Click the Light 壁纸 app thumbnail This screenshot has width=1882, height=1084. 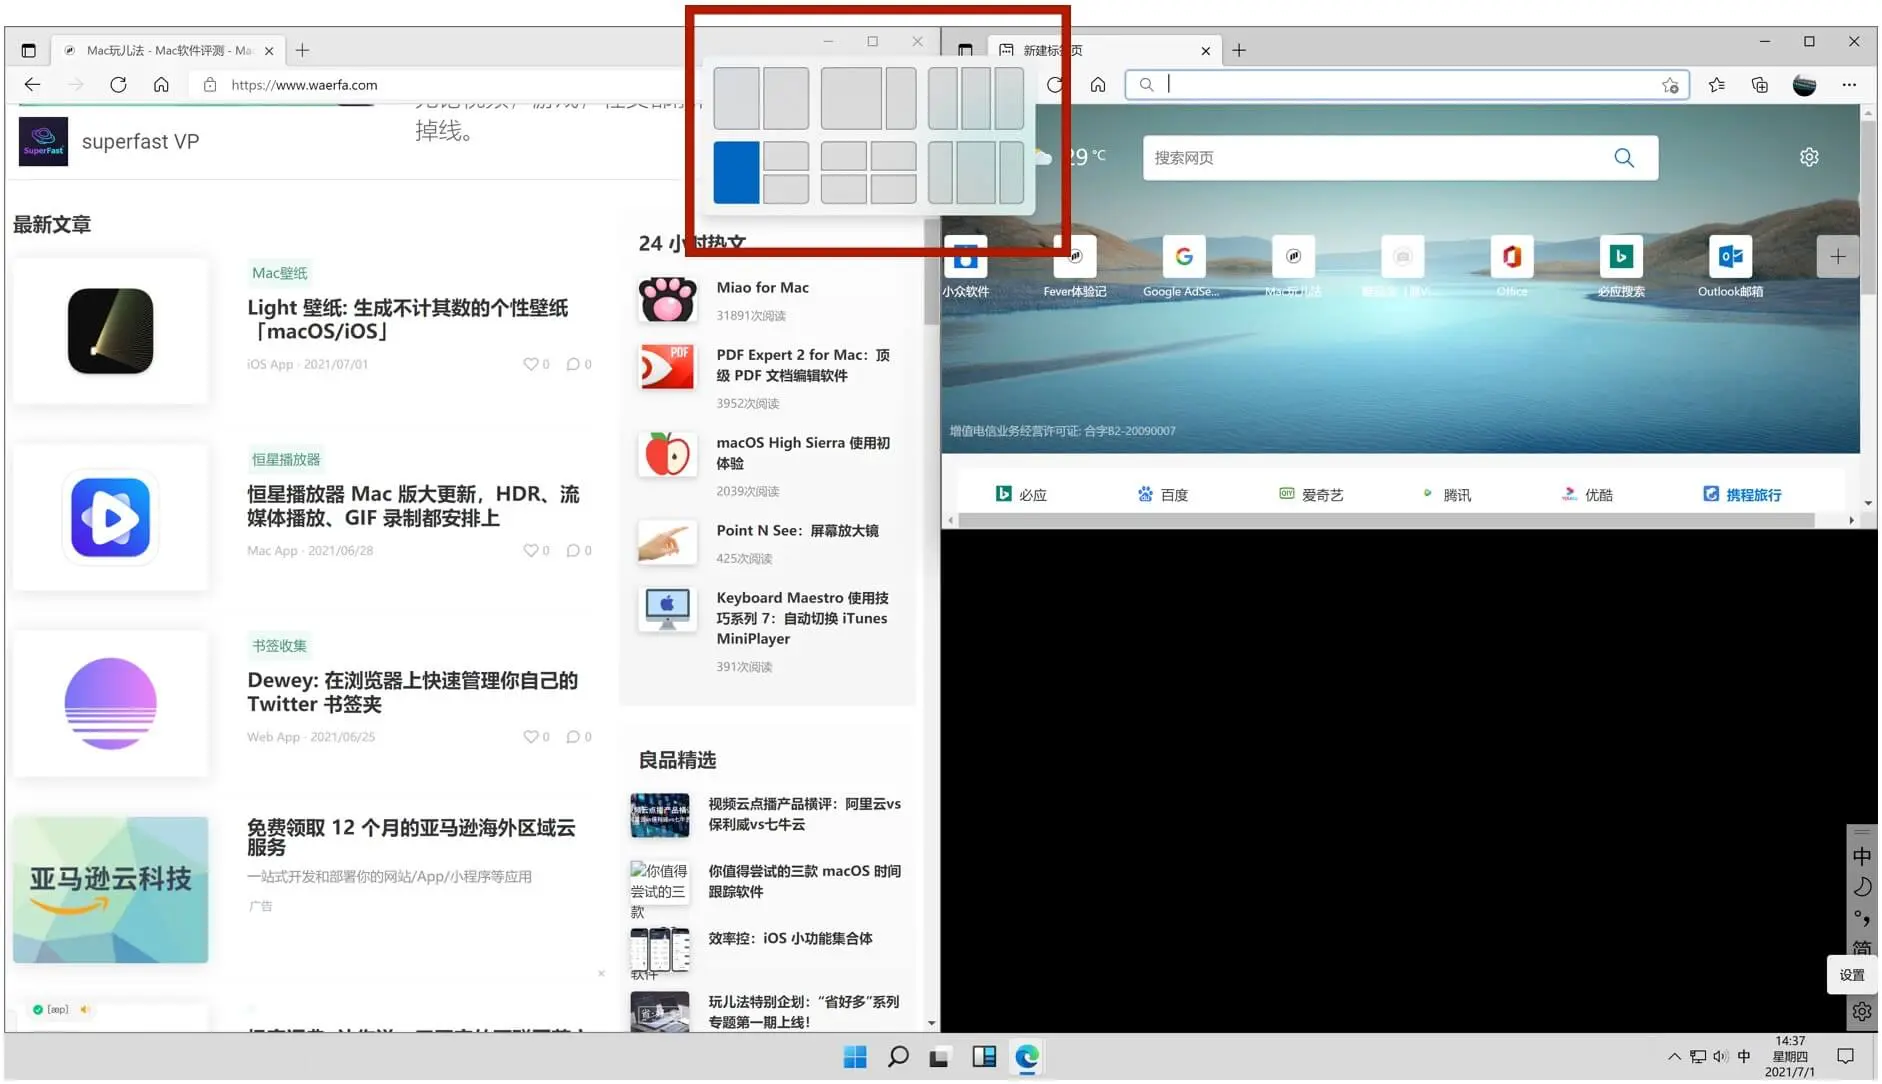110,331
